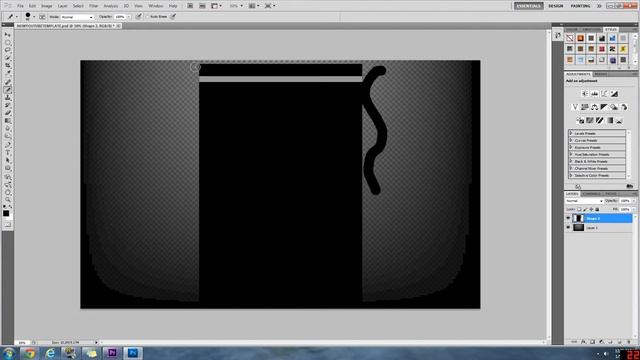The width and height of the screenshot is (640, 360).
Task: Hide the Layer 1 layer
Action: point(568,228)
